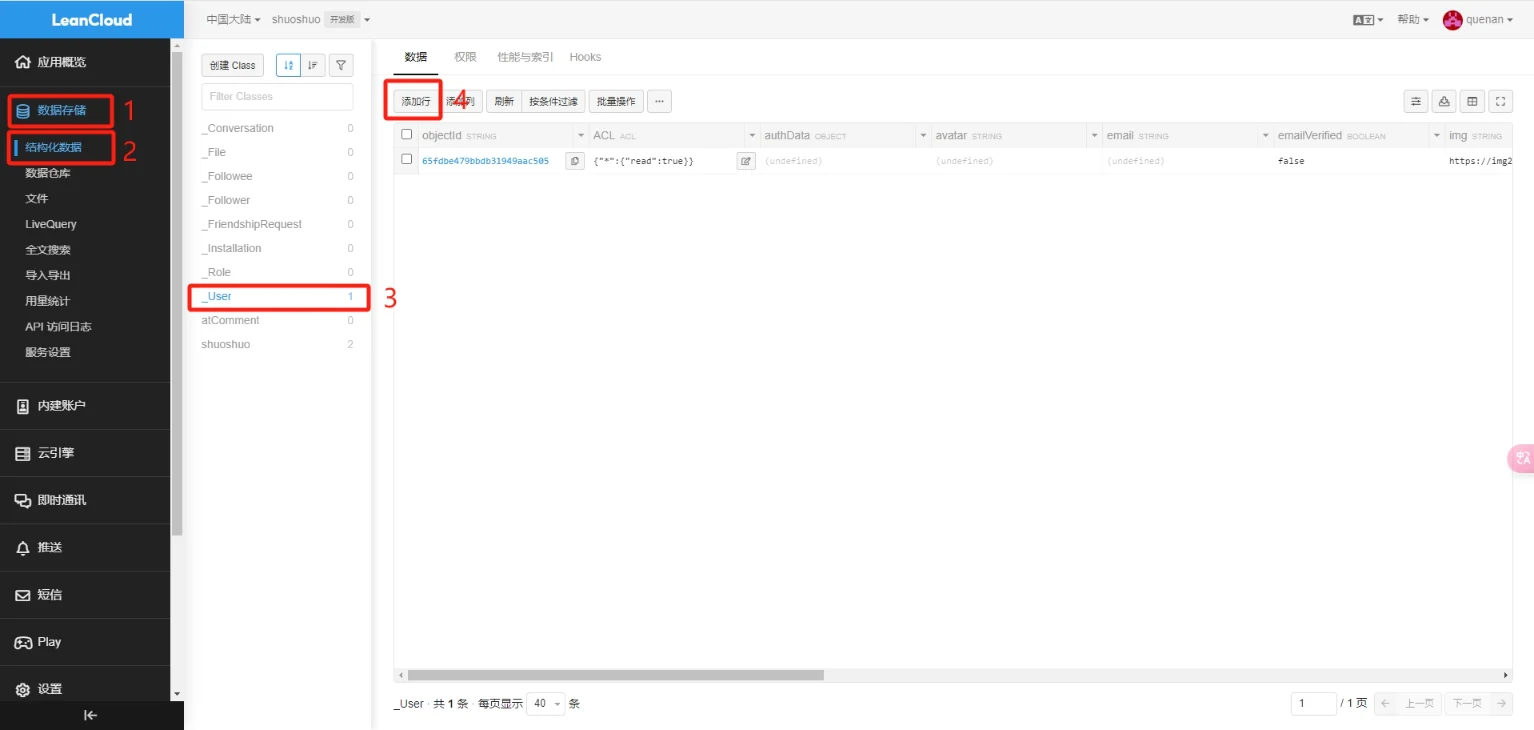
Task: Open the language switcher dropdown
Action: point(1368,20)
